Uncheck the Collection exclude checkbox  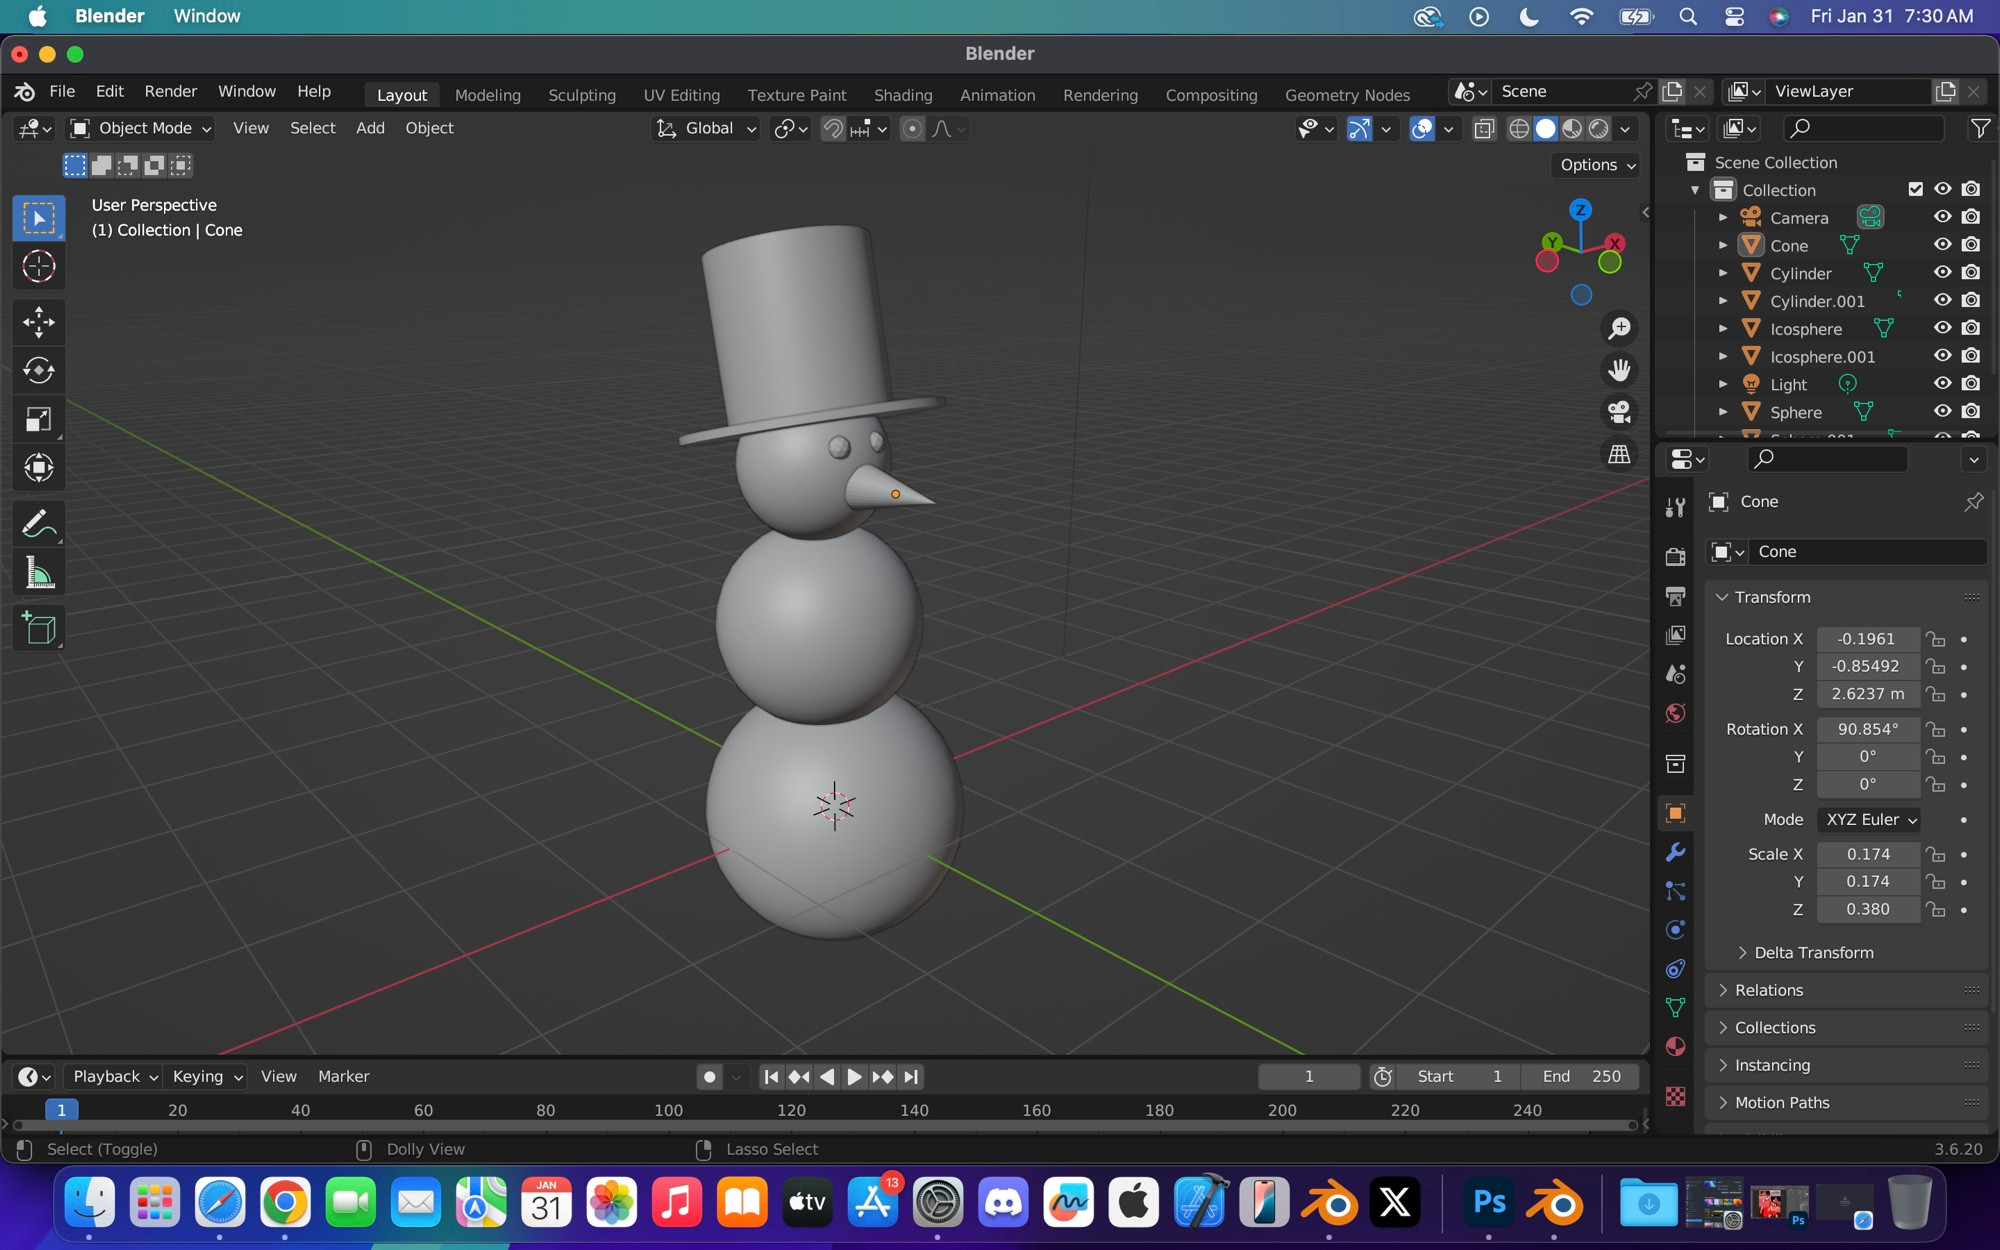click(1915, 189)
